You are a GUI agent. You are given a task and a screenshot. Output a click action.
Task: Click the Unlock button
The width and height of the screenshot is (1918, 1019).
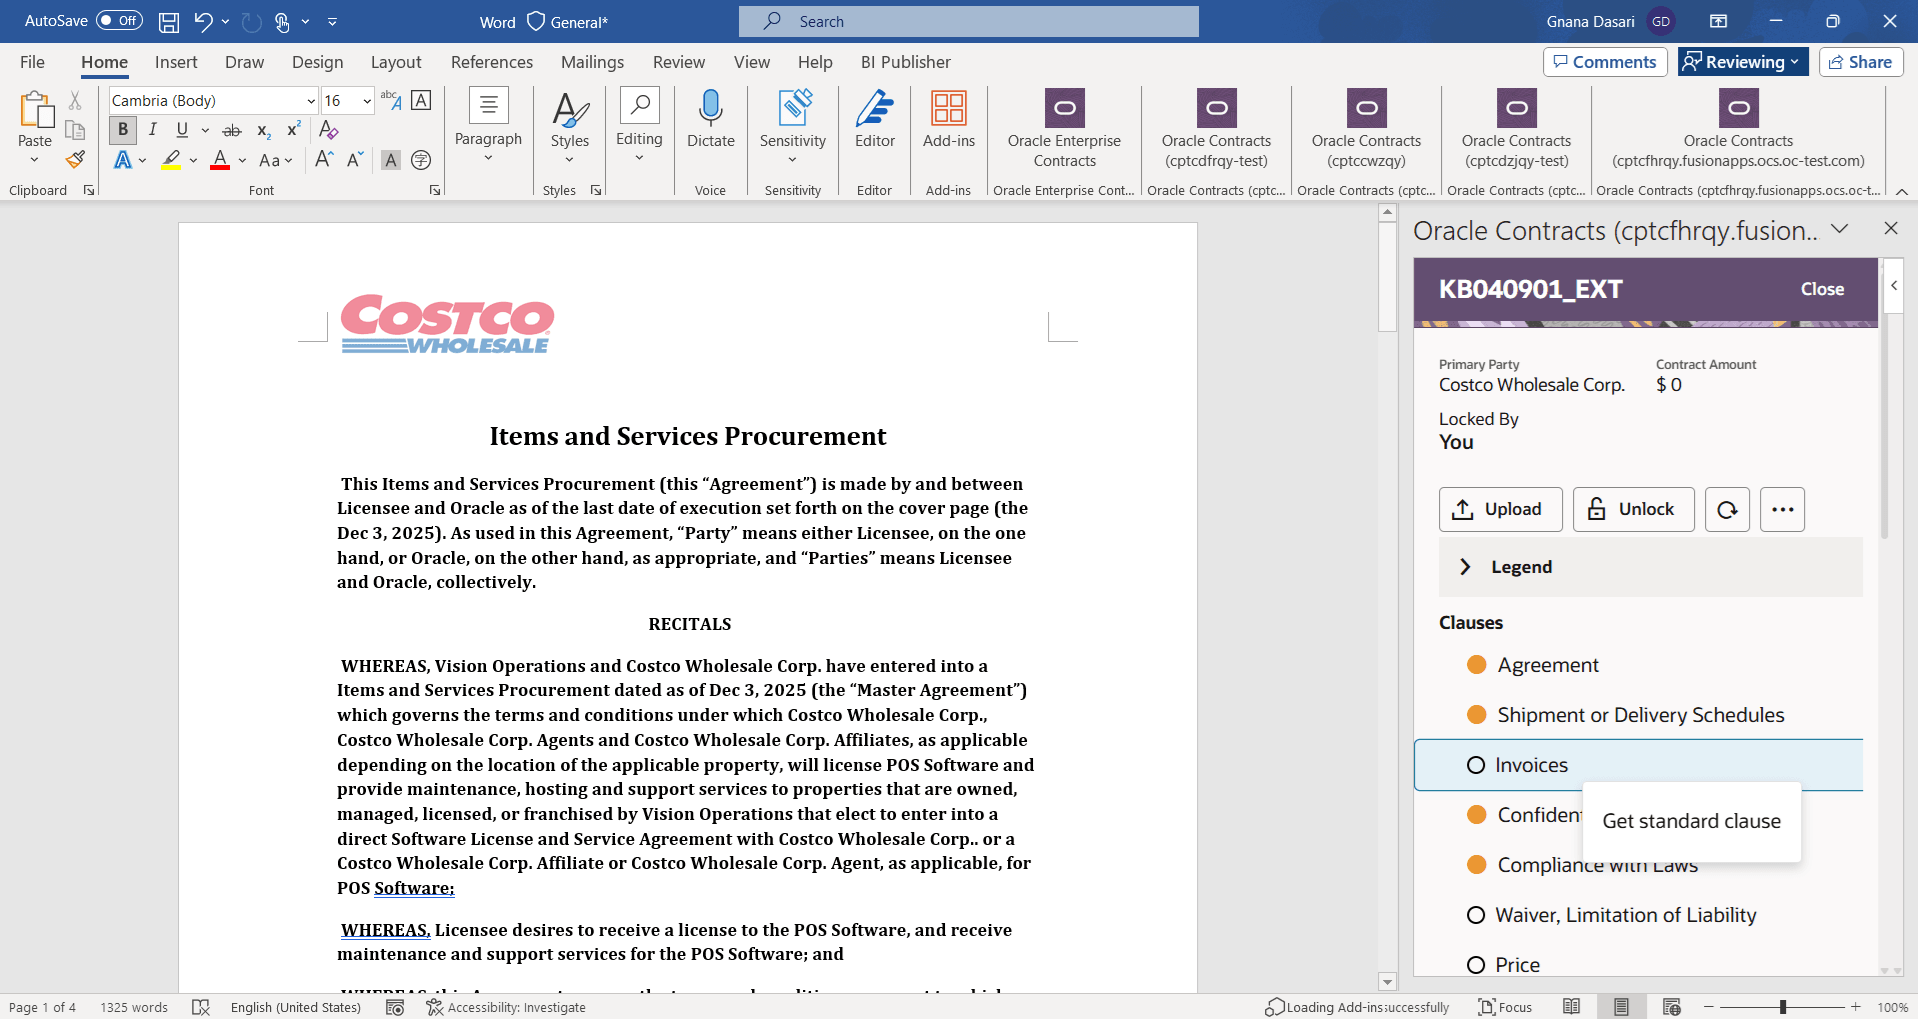click(x=1633, y=509)
